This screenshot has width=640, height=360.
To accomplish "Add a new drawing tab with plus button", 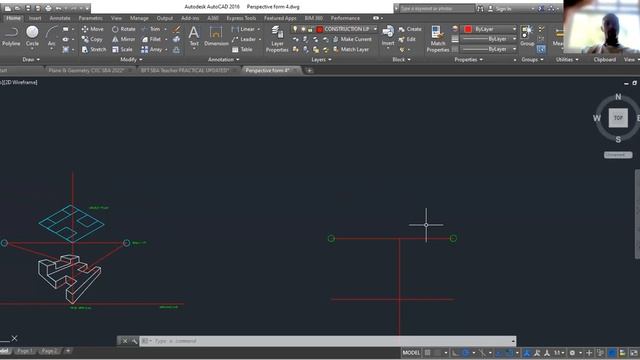I will [309, 71].
